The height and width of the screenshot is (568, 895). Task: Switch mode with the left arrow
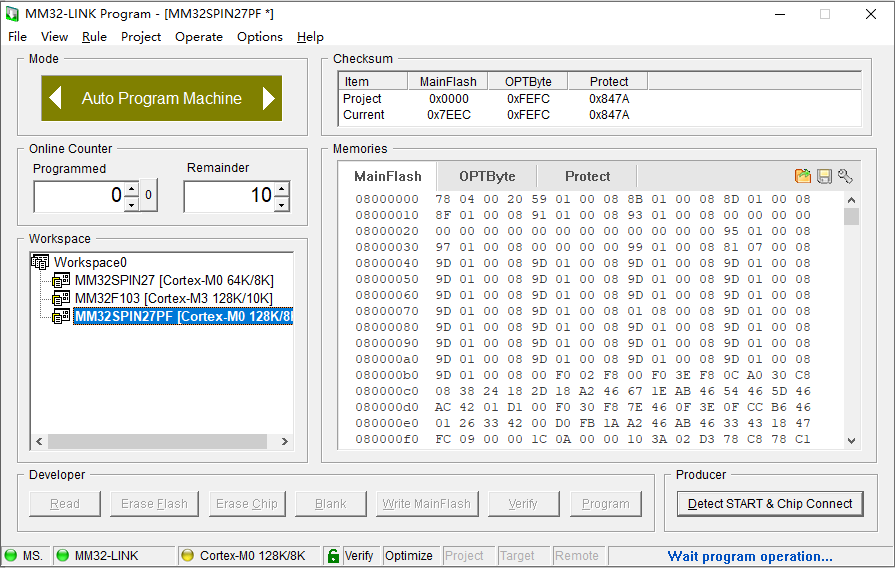pos(55,98)
